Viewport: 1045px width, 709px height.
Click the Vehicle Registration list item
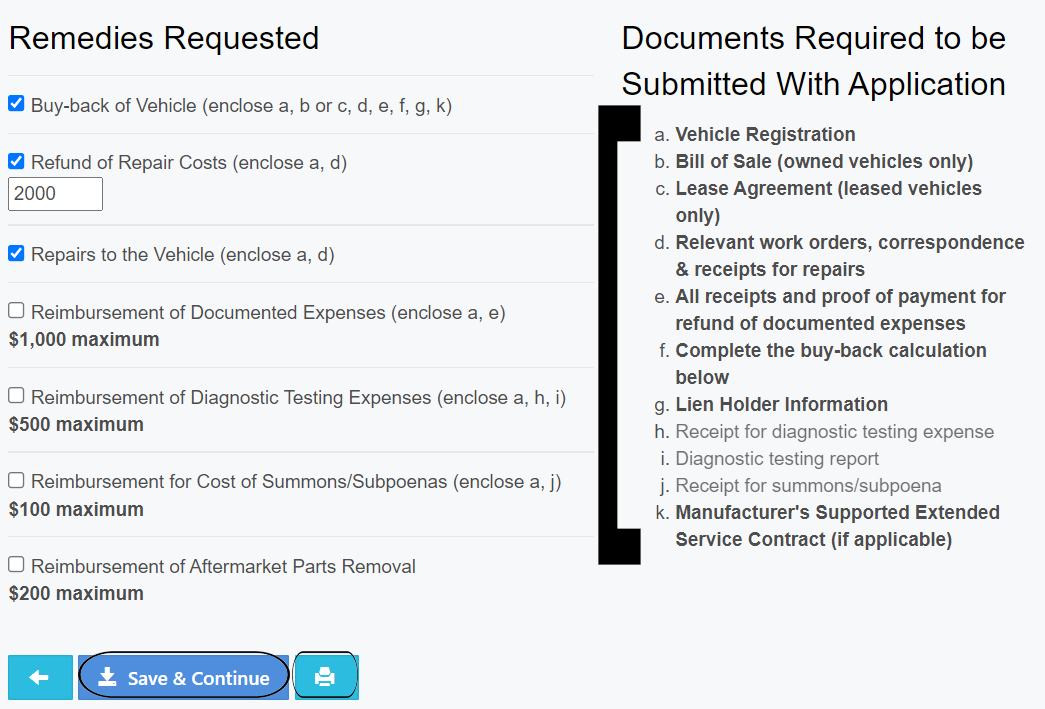[x=765, y=135]
